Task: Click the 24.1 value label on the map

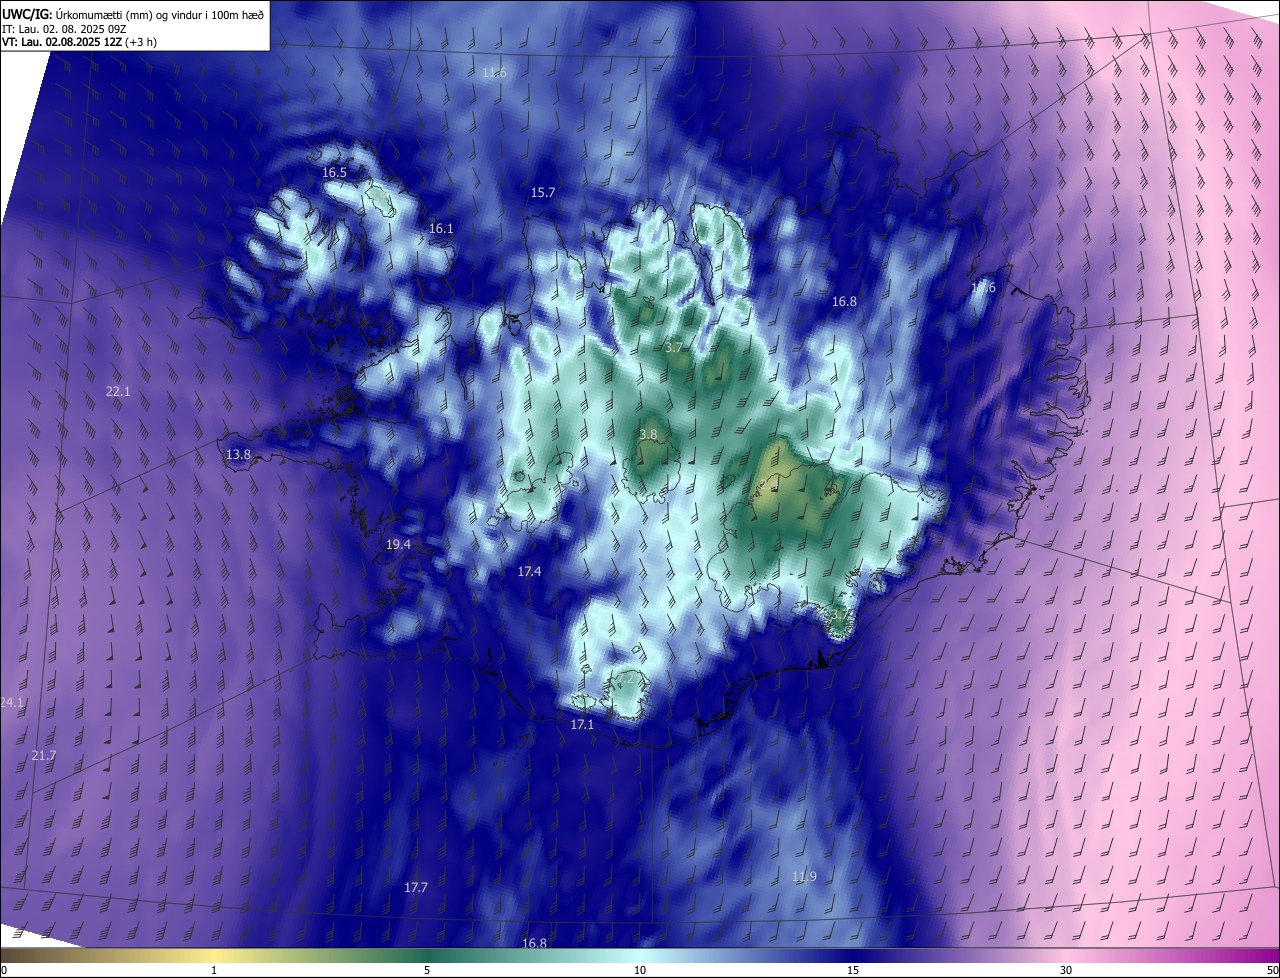Action: pyautogui.click(x=12, y=703)
